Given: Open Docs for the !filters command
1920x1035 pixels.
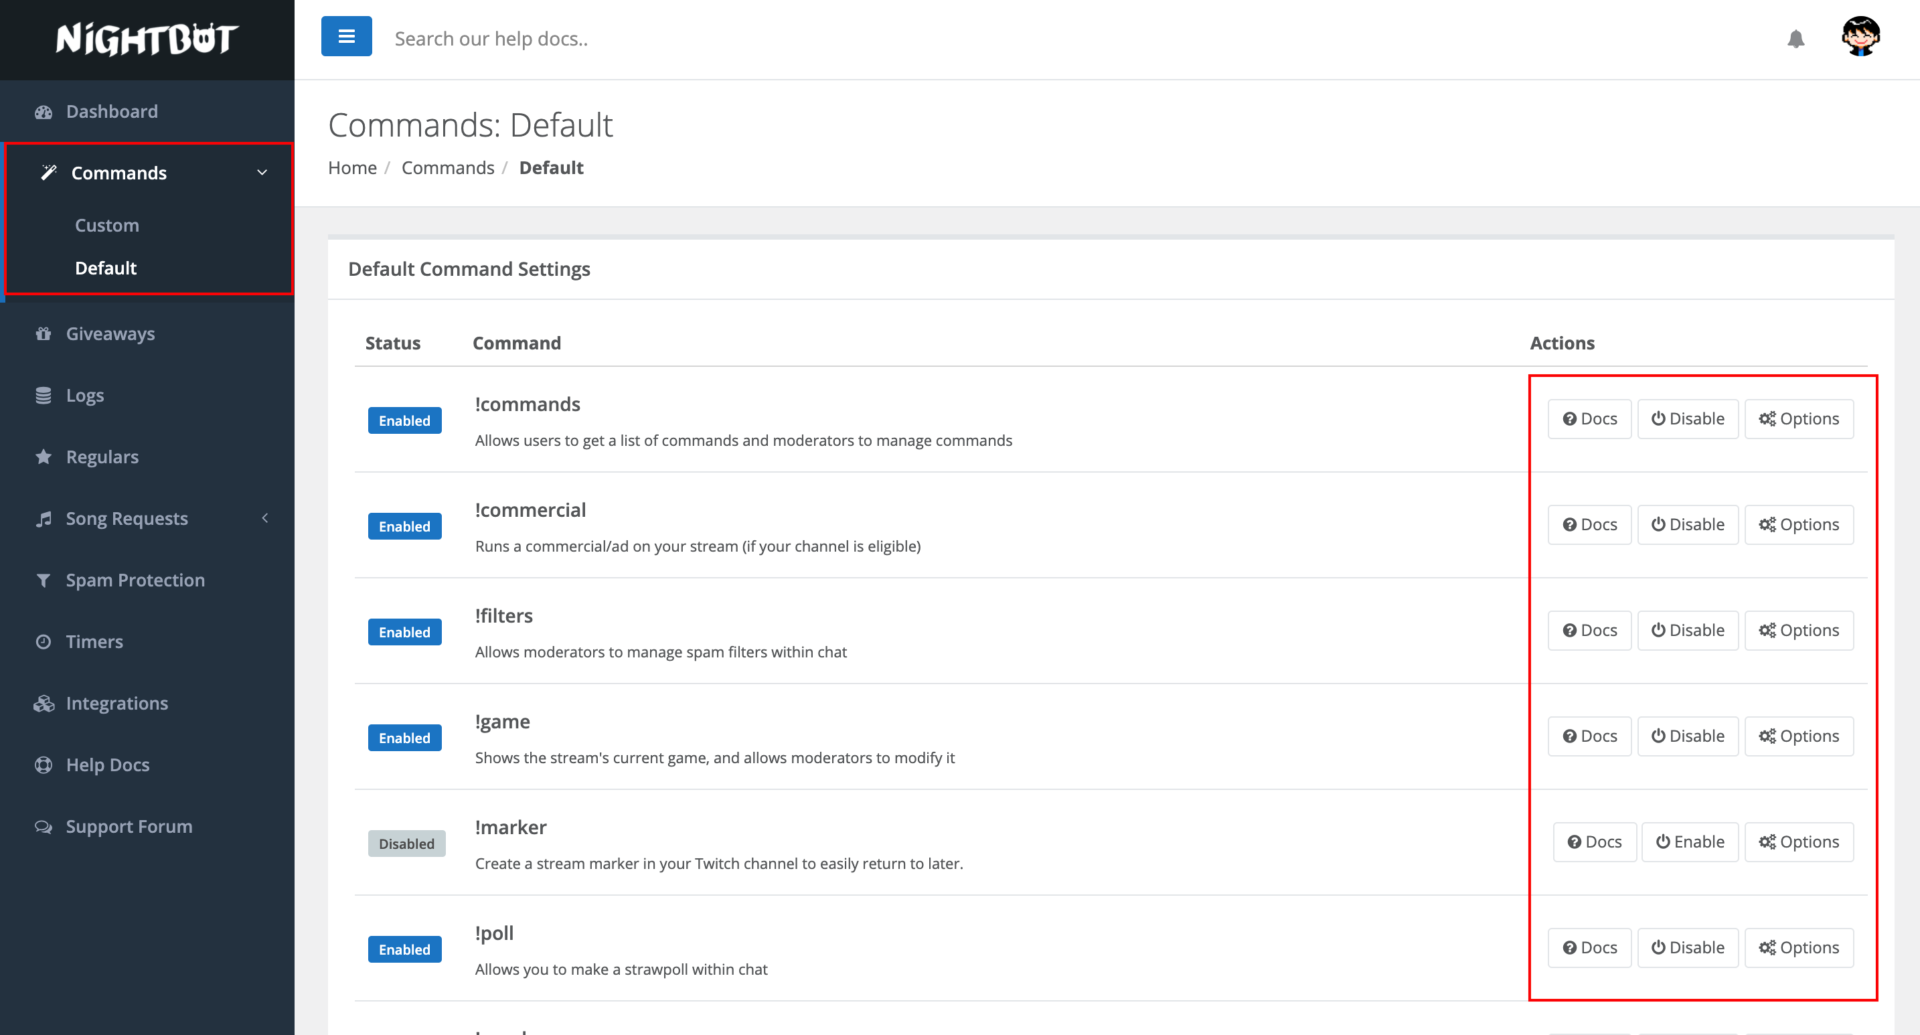Looking at the screenshot, I should click(1589, 631).
